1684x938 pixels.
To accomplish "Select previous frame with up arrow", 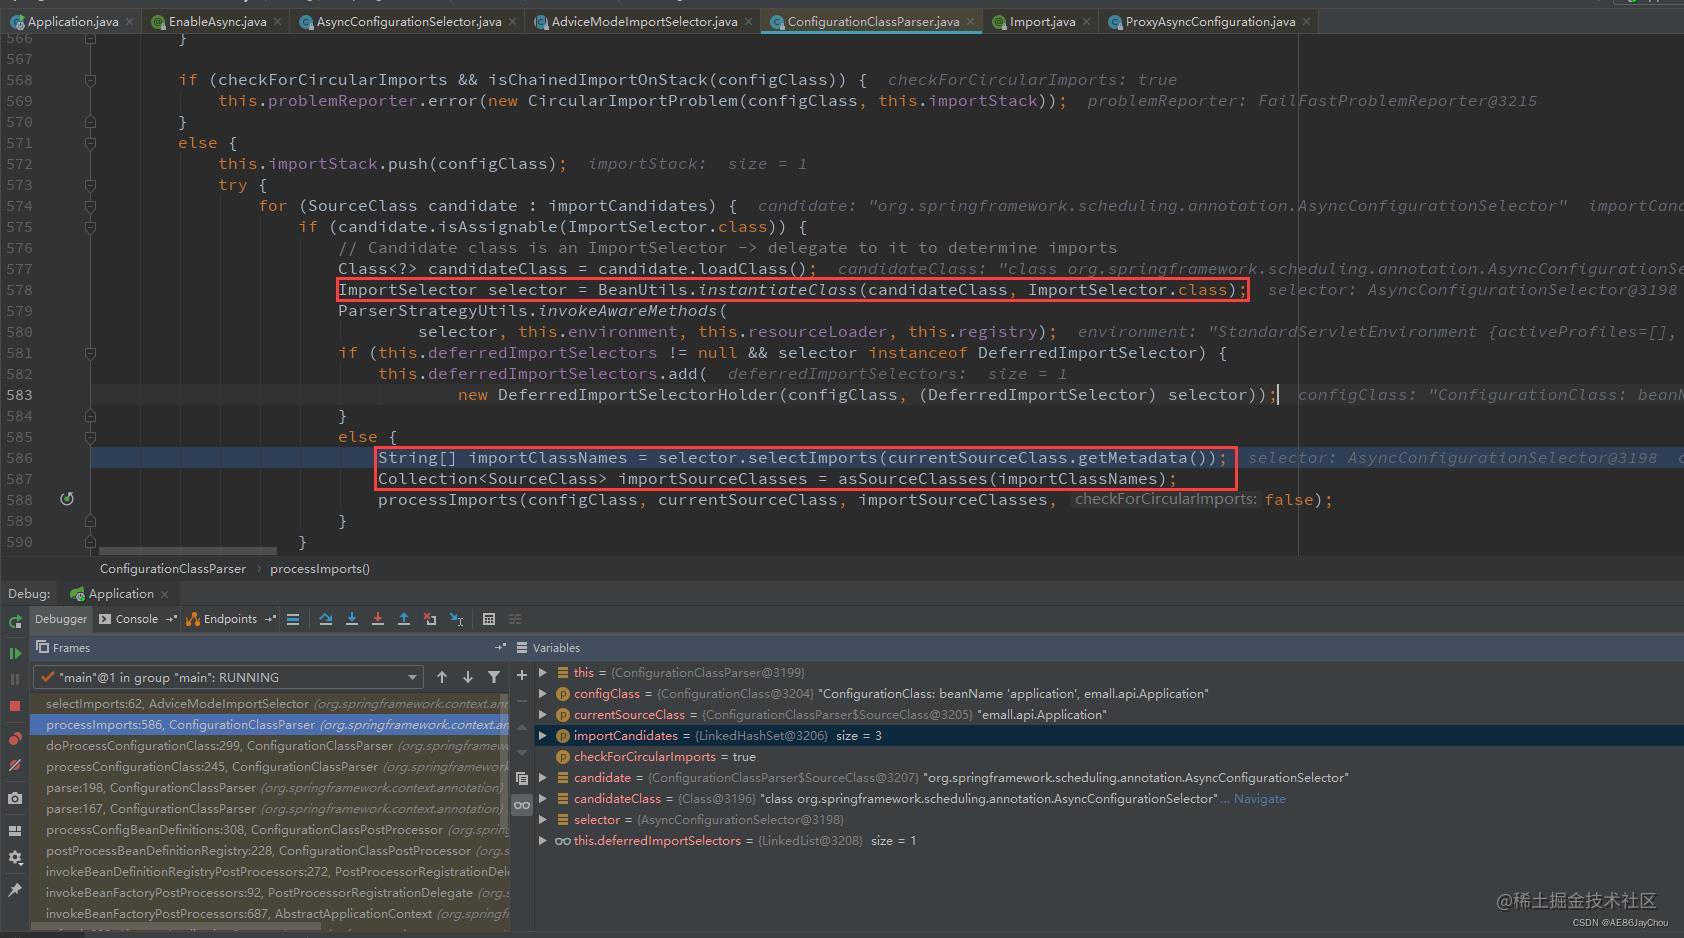I will pos(442,677).
